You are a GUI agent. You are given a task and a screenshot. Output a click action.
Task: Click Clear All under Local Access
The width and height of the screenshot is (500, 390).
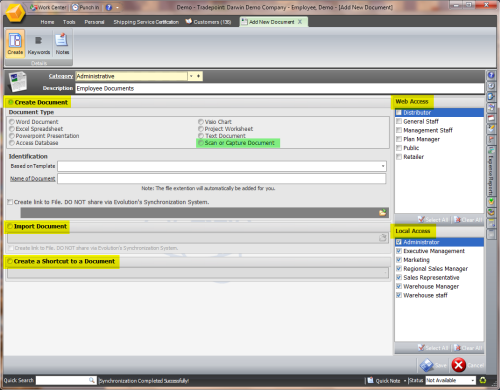468,348
